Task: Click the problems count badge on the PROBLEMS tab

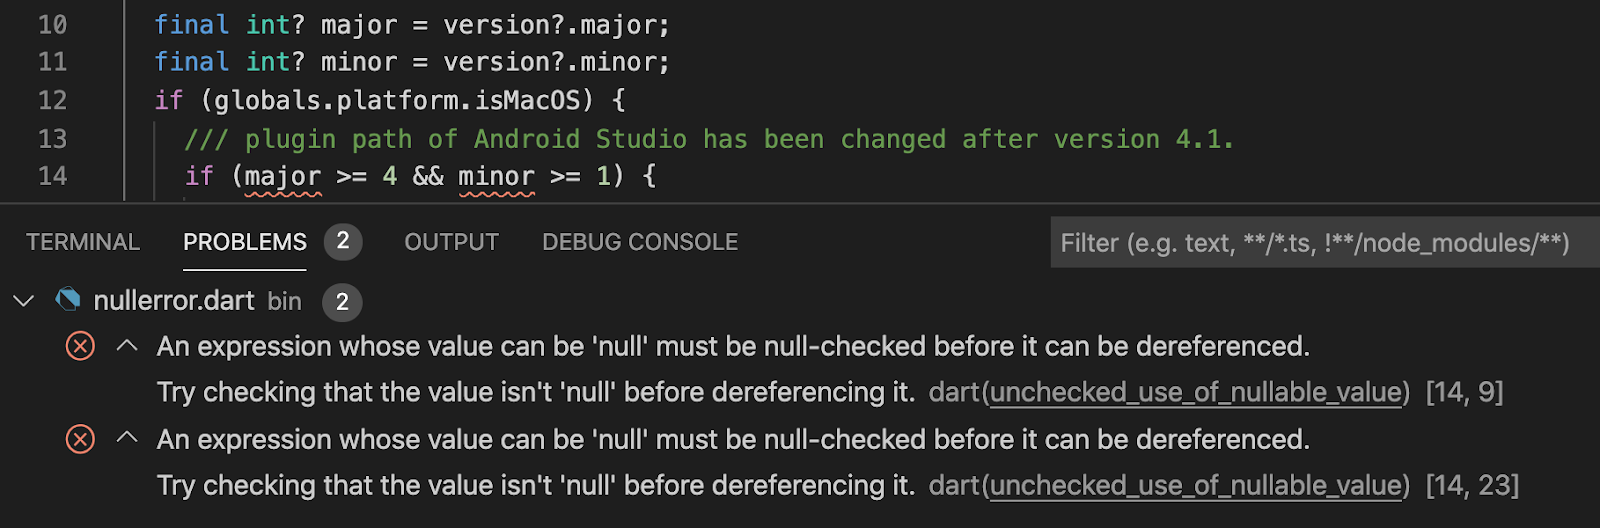Action: coord(343,241)
